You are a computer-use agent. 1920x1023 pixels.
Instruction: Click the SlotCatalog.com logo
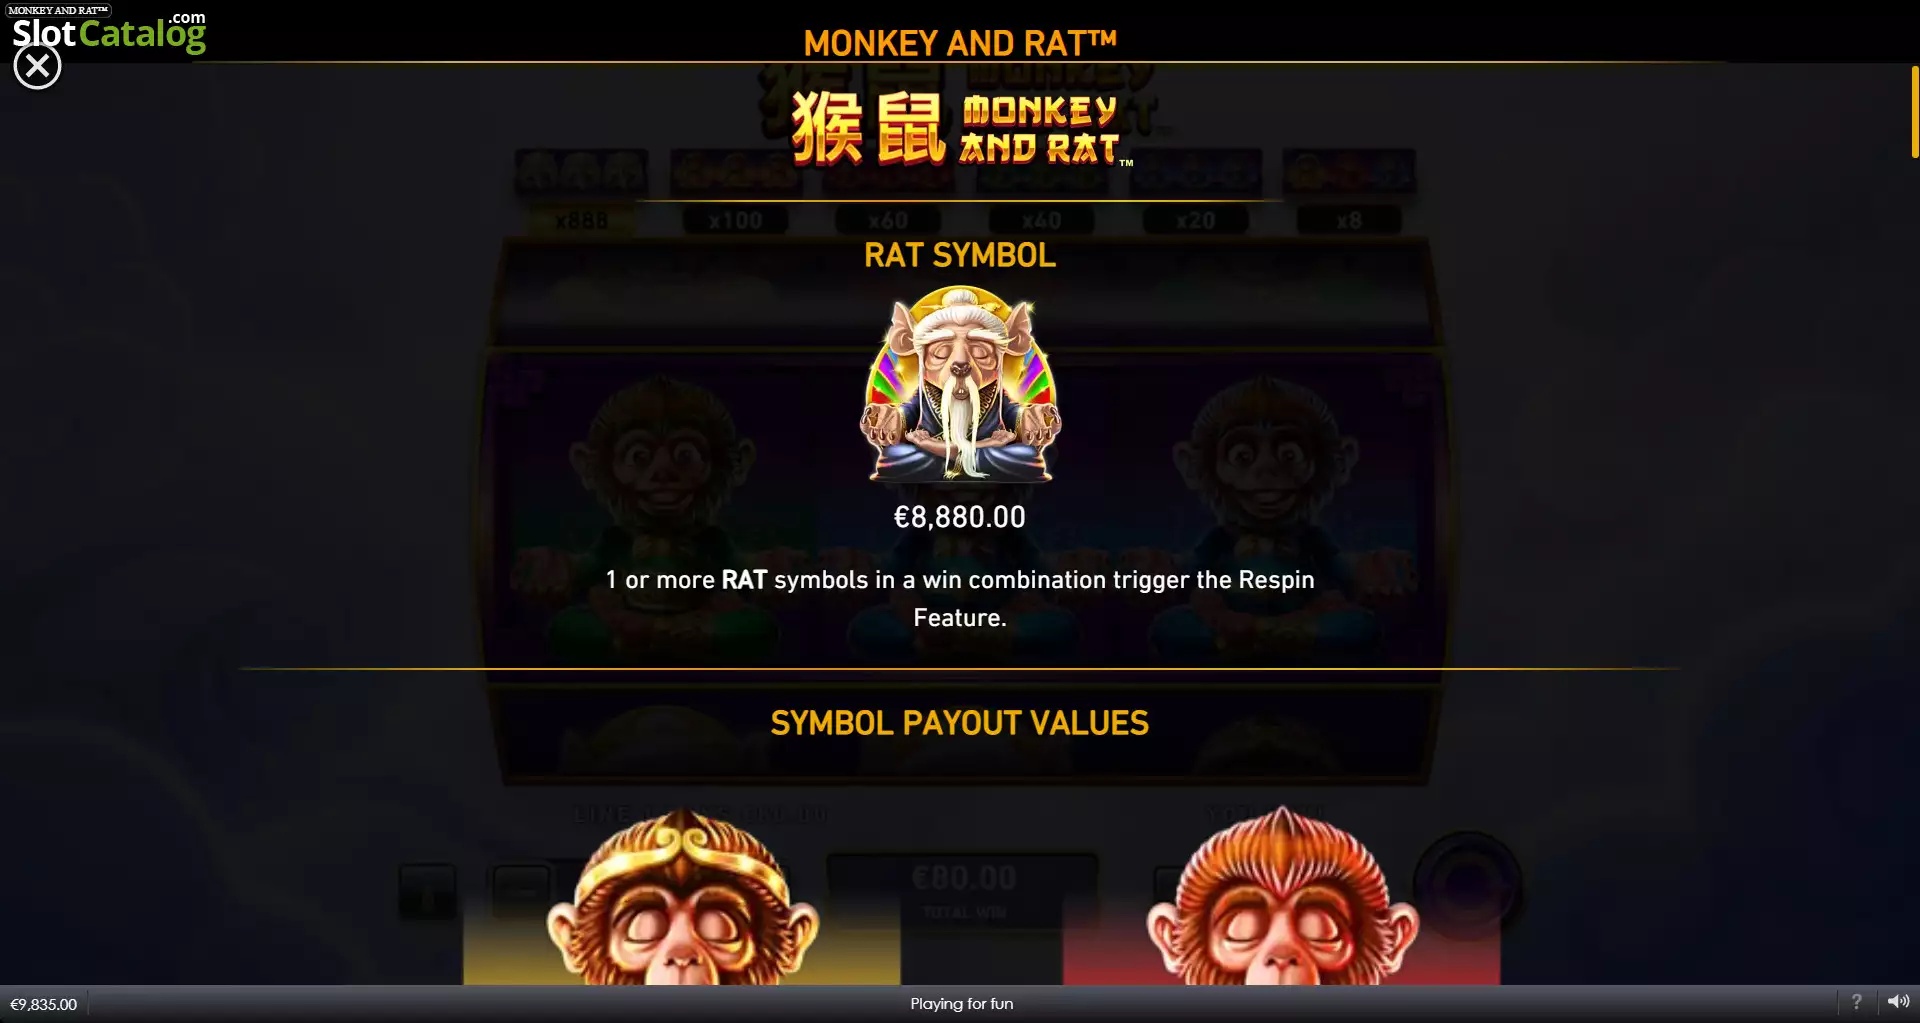tap(109, 32)
